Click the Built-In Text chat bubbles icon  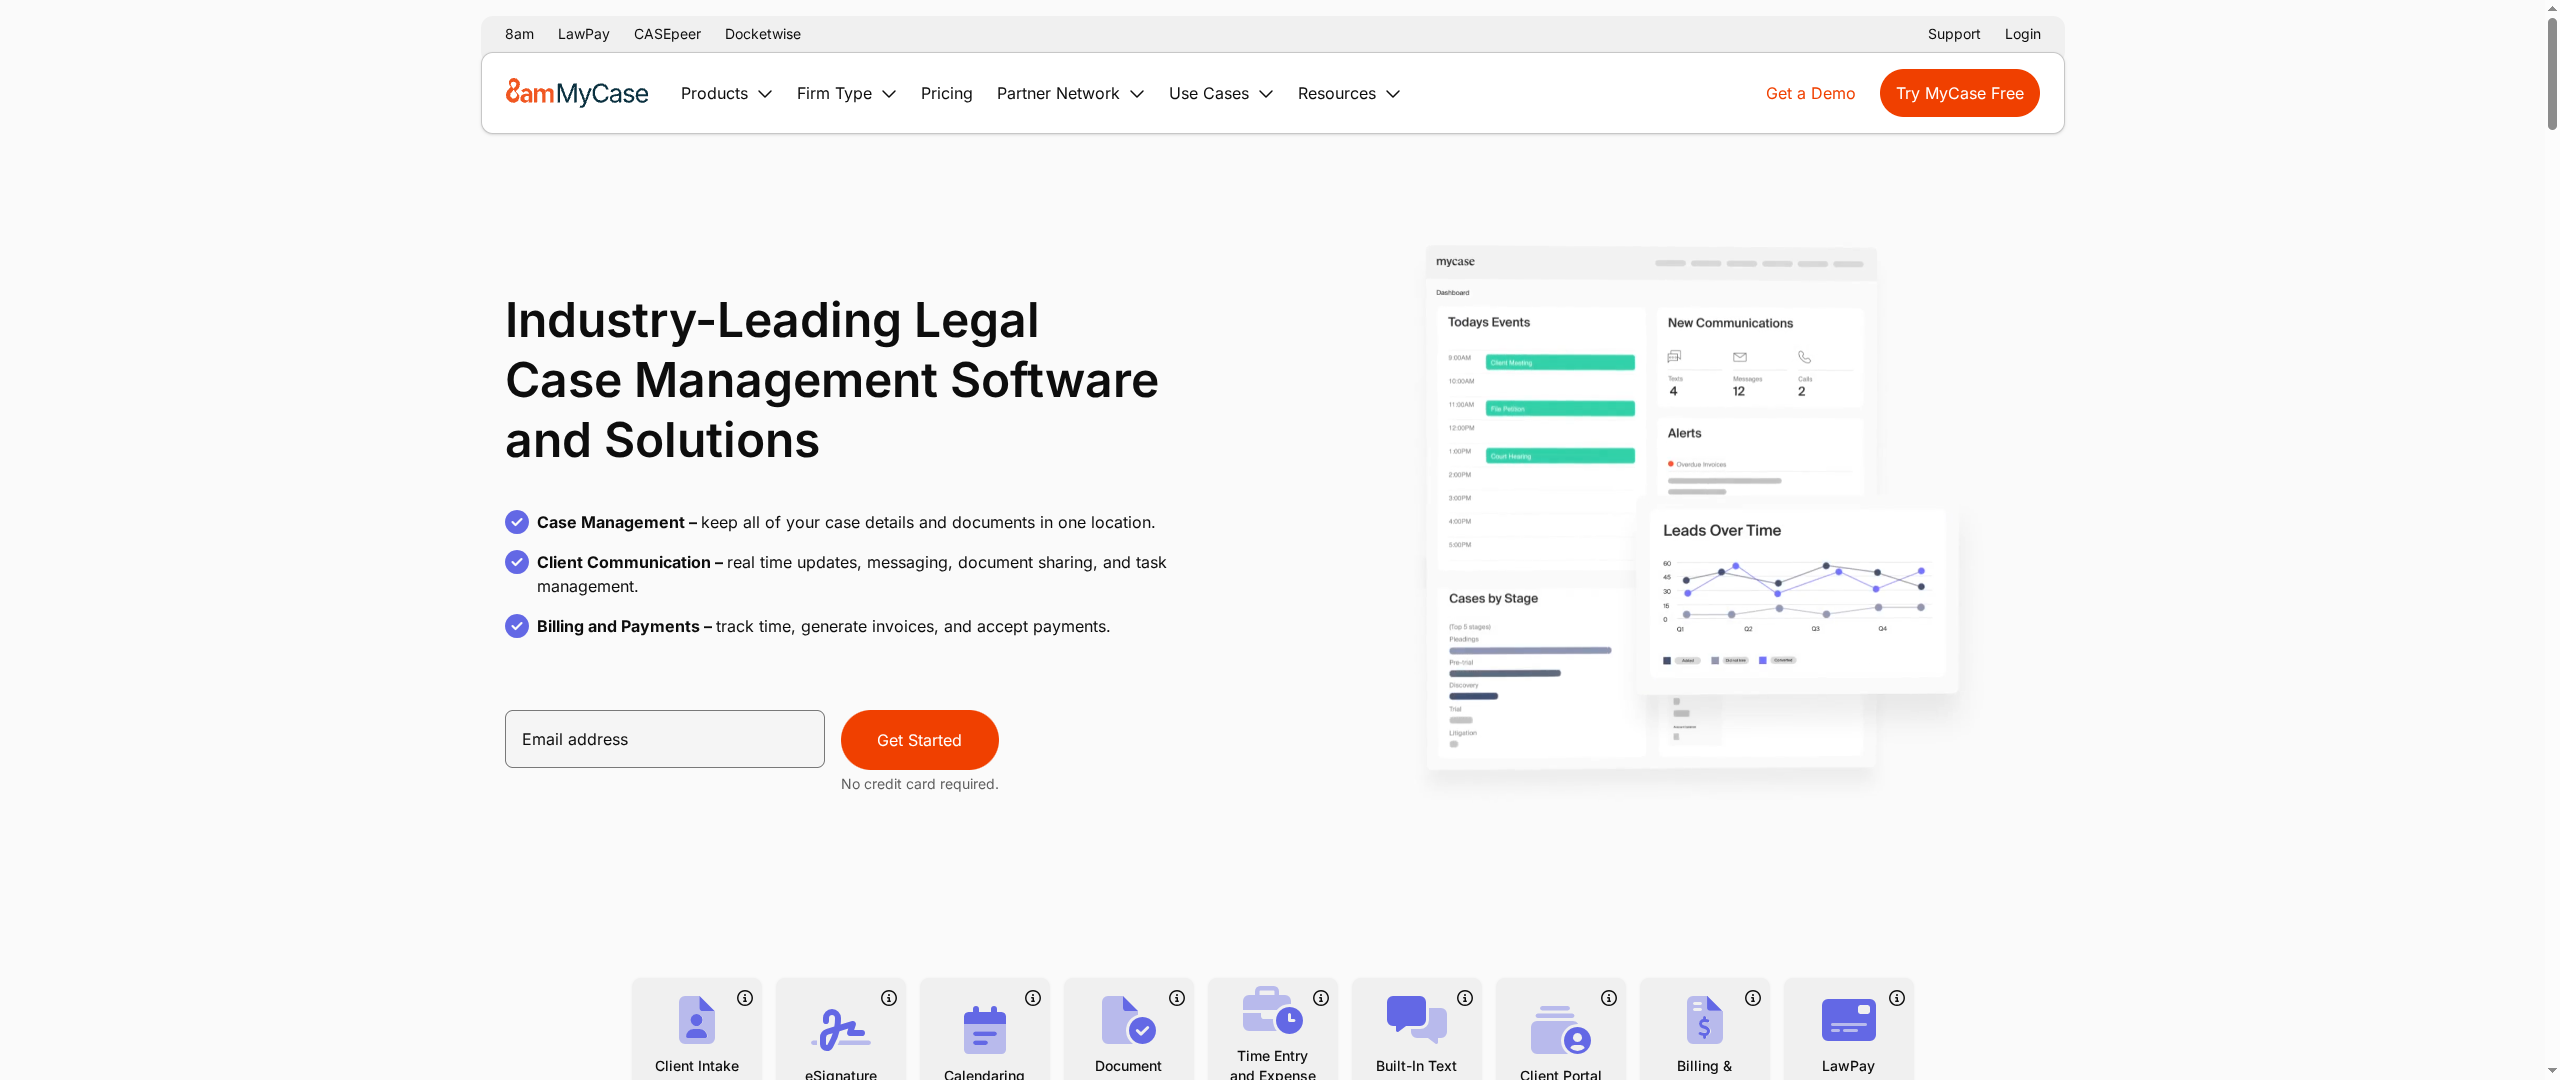[1416, 1020]
